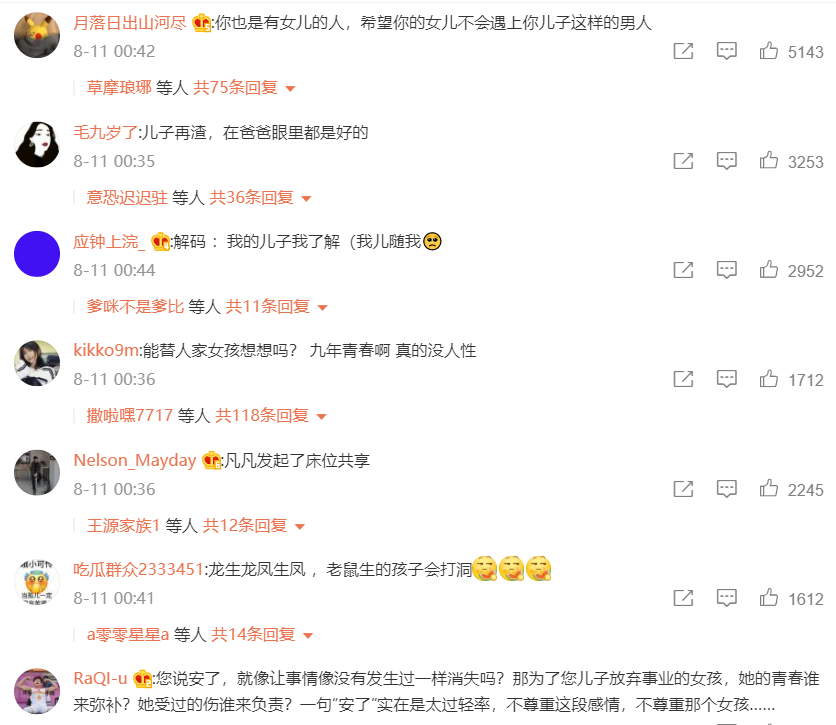The height and width of the screenshot is (725, 836).
Task: Reply to the comment by 应钟上浣_
Action: coord(727,270)
